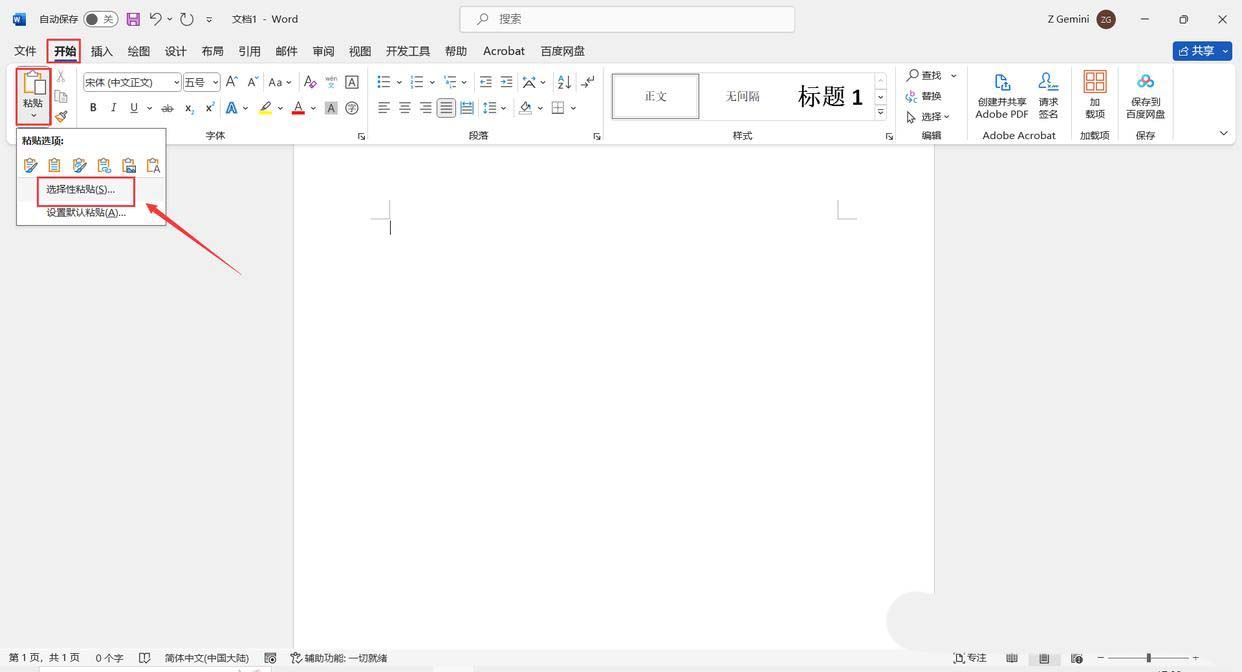Expand the bullets list dropdown arrow

click(399, 82)
